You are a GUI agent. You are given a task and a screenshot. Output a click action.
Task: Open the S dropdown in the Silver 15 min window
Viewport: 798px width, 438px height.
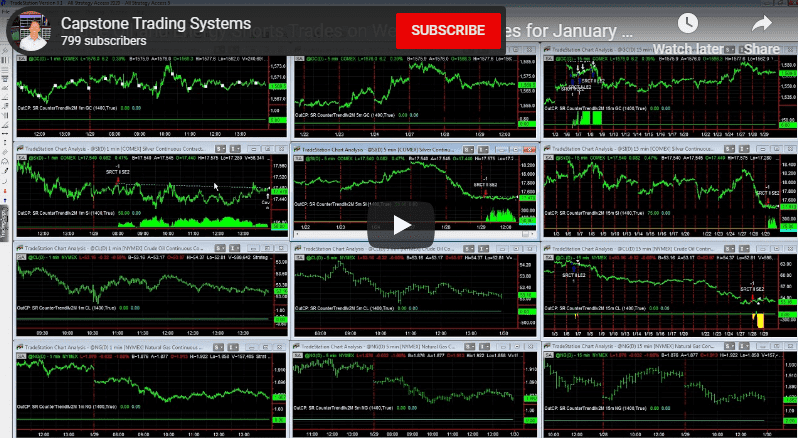click(x=729, y=149)
